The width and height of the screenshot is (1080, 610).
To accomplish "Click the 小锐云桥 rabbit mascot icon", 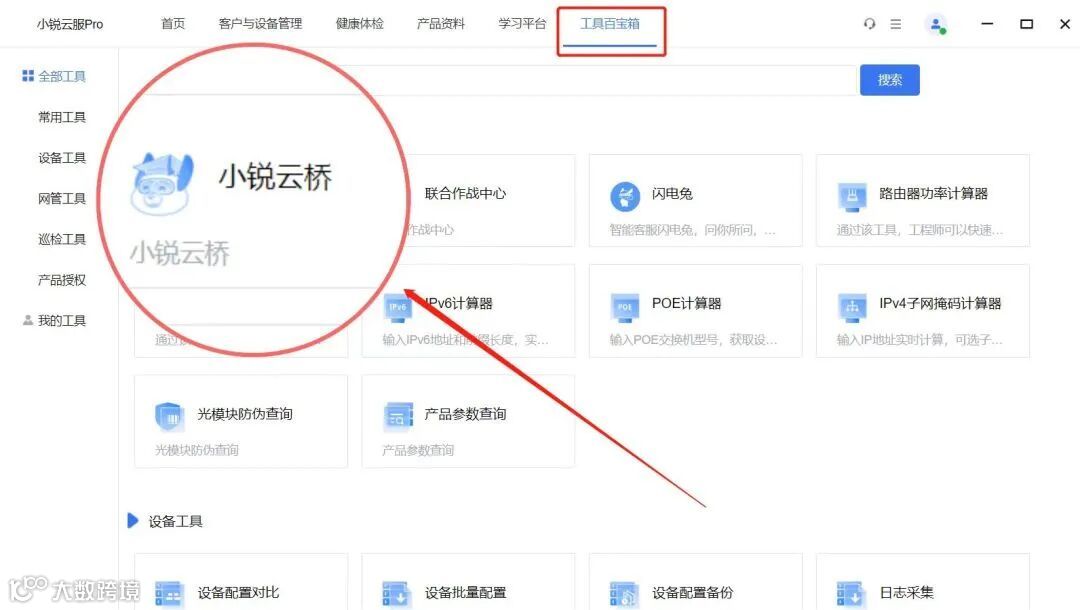I will tap(162, 183).
